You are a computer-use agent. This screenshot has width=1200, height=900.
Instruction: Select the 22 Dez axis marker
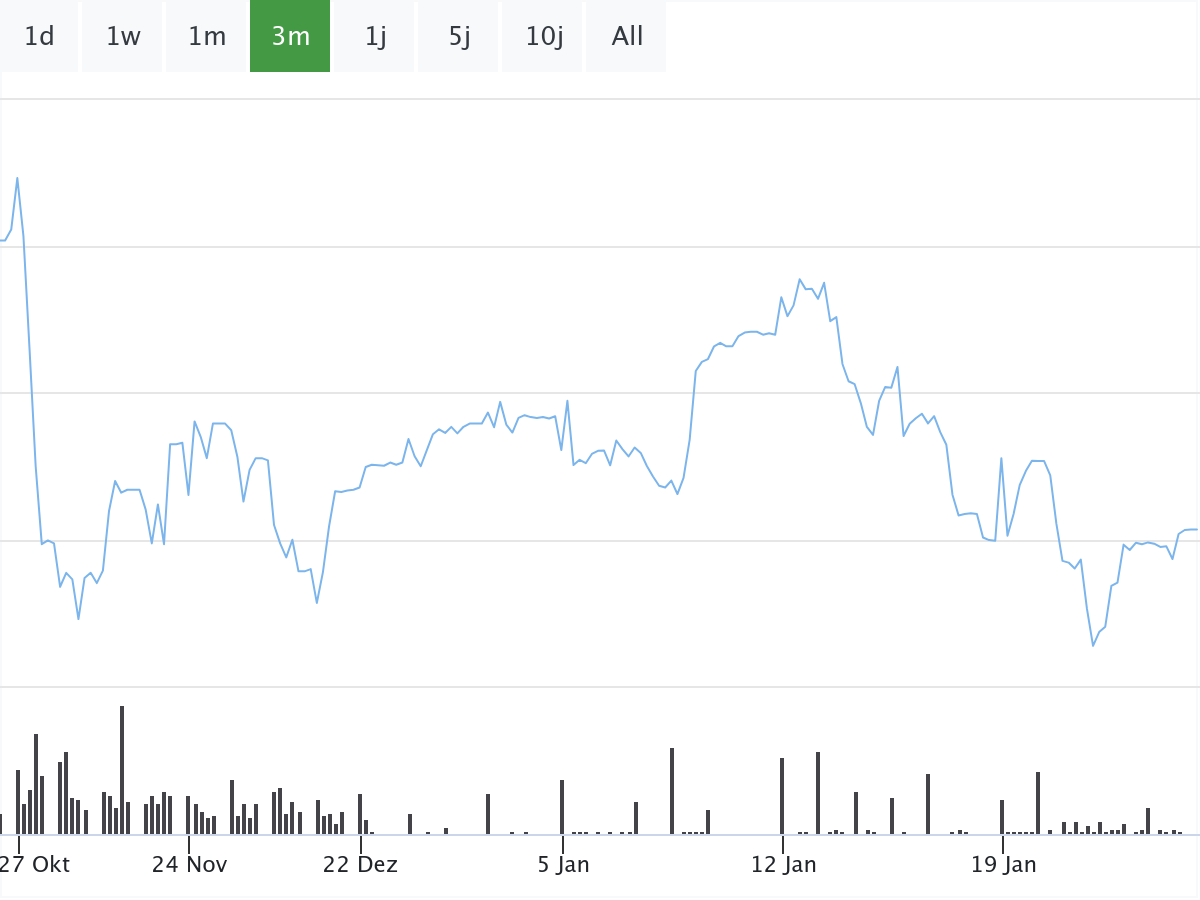360,864
